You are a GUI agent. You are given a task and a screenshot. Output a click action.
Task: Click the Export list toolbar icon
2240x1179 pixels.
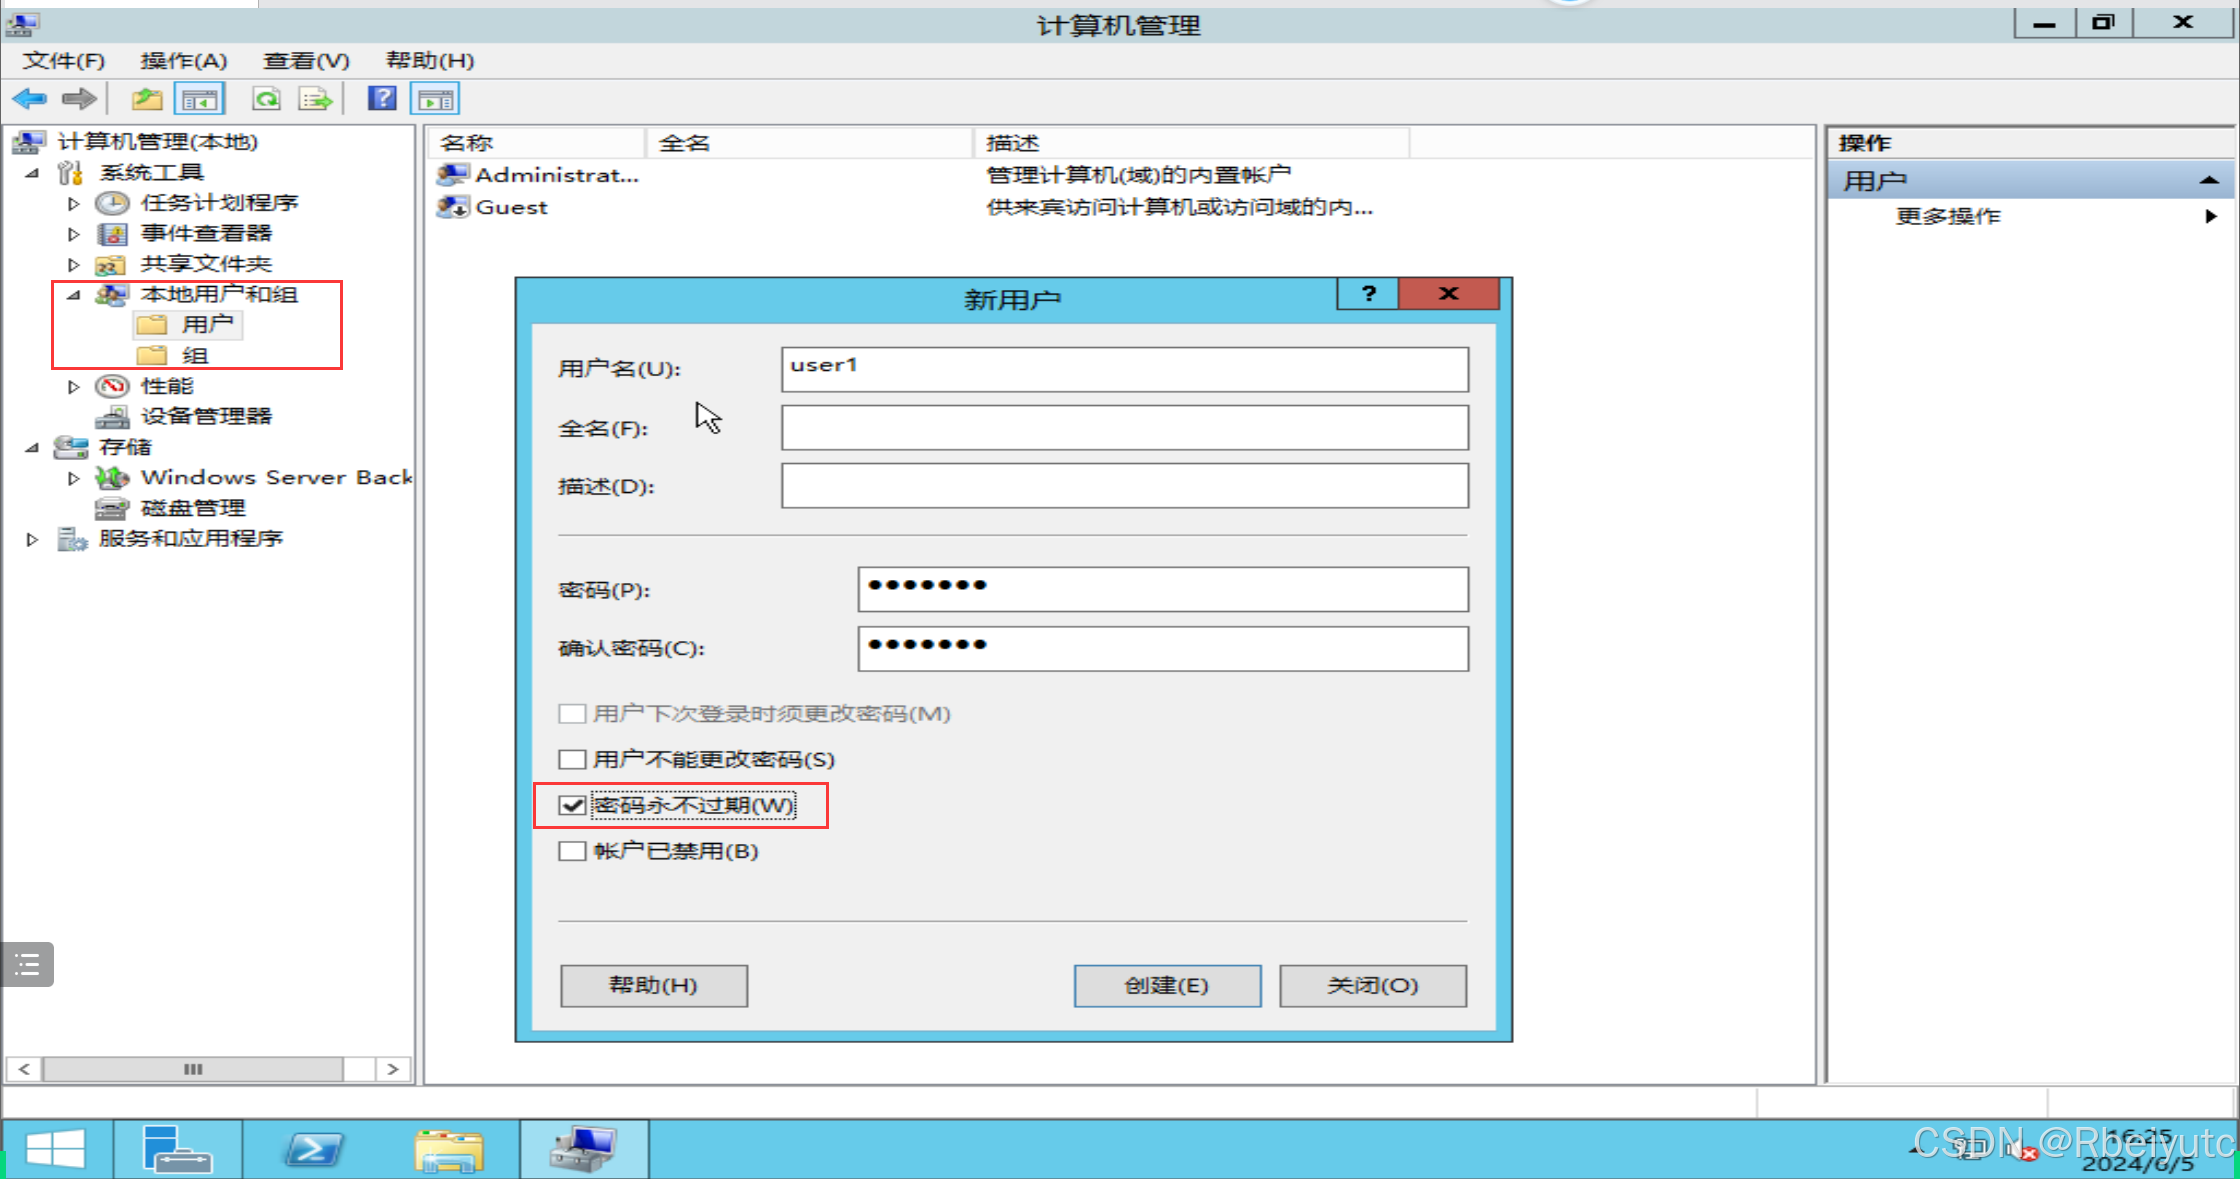314,99
